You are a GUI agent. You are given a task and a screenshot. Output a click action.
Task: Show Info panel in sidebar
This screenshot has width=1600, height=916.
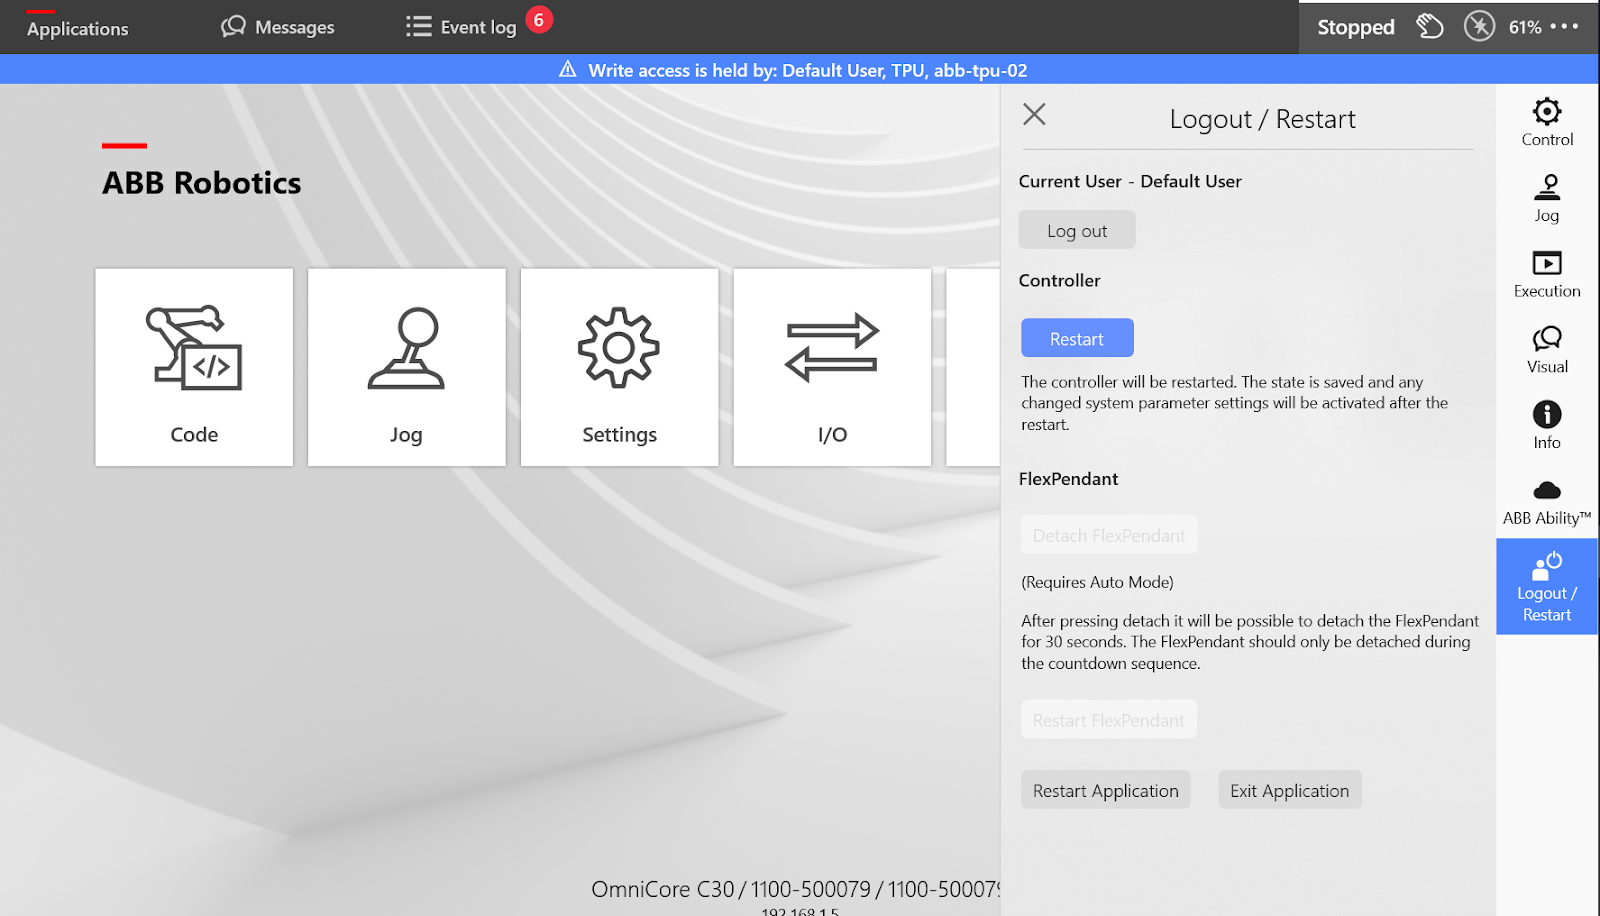1547,426
